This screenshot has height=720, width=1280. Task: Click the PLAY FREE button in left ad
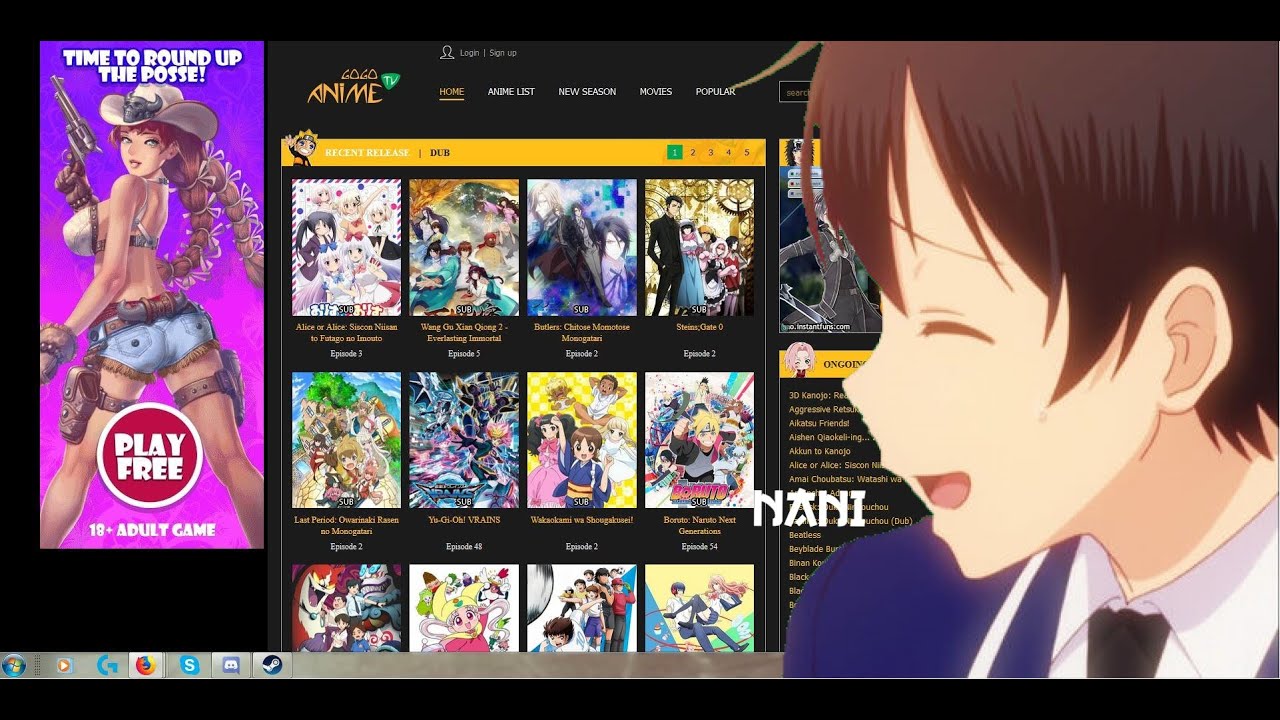click(x=151, y=455)
